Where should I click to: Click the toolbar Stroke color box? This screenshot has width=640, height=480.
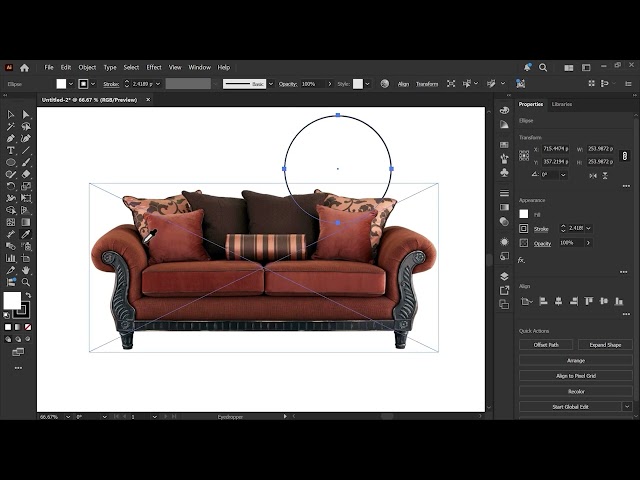tap(22, 311)
